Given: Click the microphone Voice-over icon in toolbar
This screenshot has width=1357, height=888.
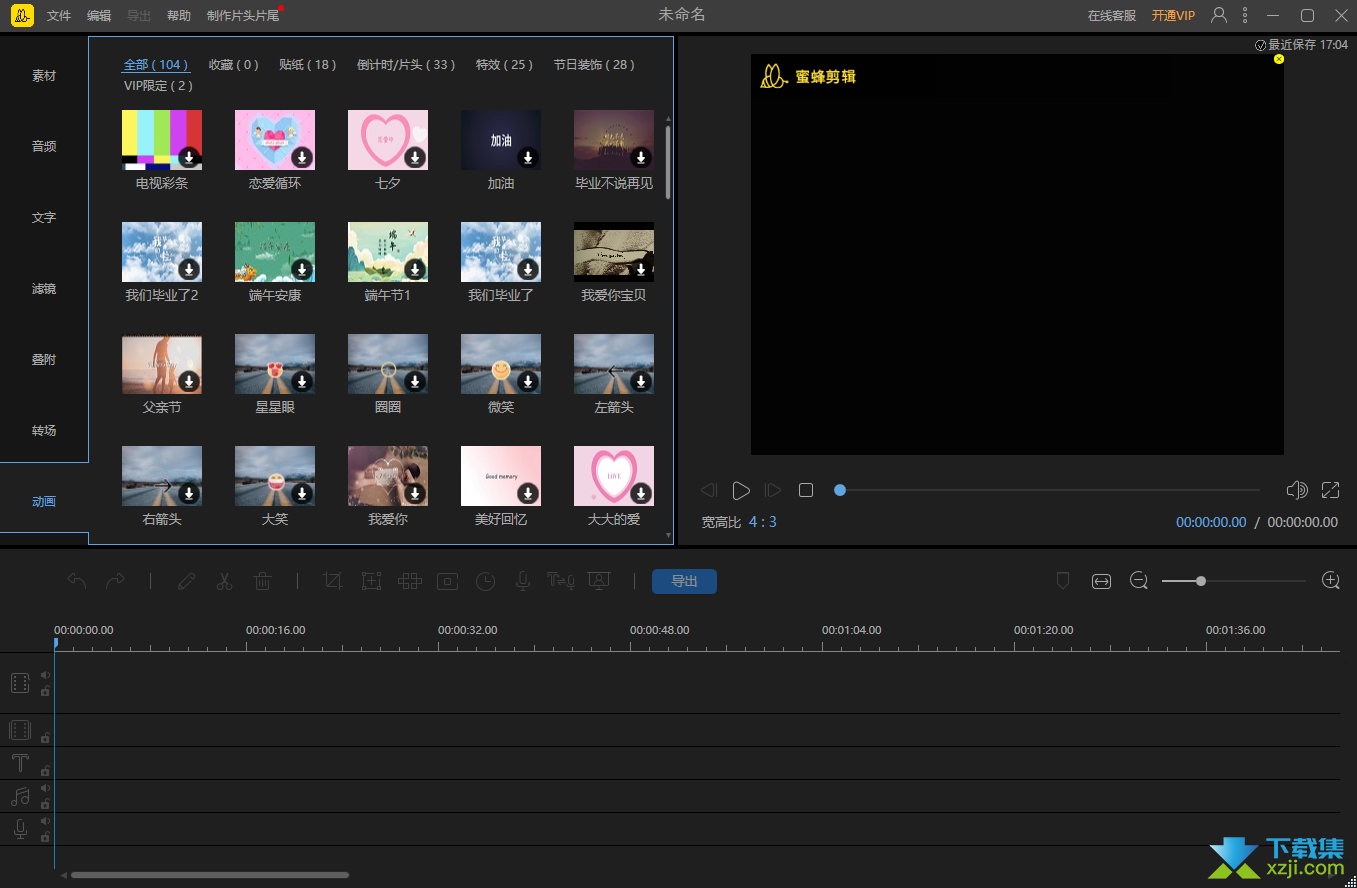Looking at the screenshot, I should tap(522, 581).
